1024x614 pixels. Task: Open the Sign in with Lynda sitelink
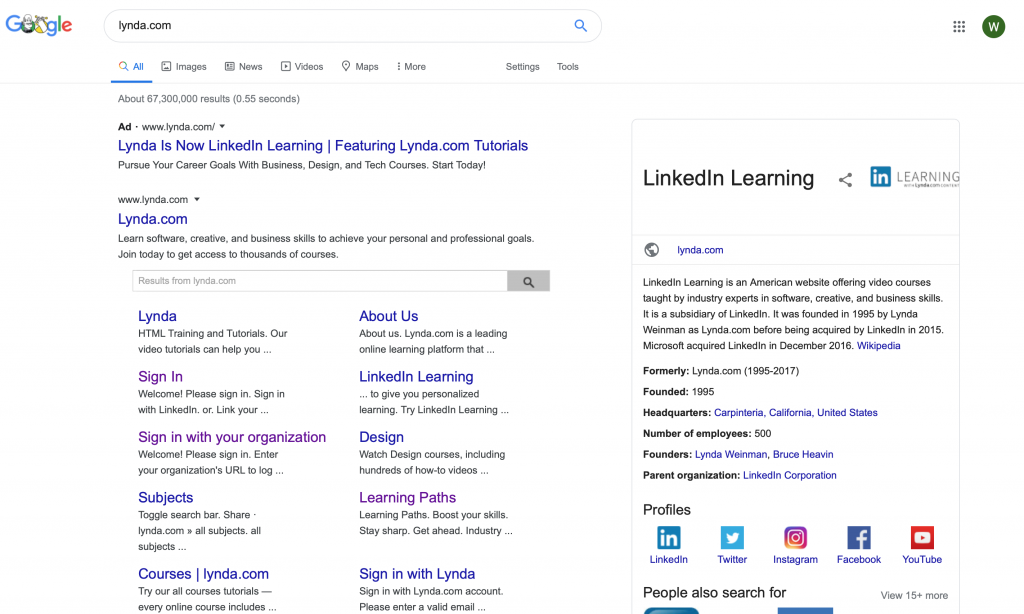point(417,574)
